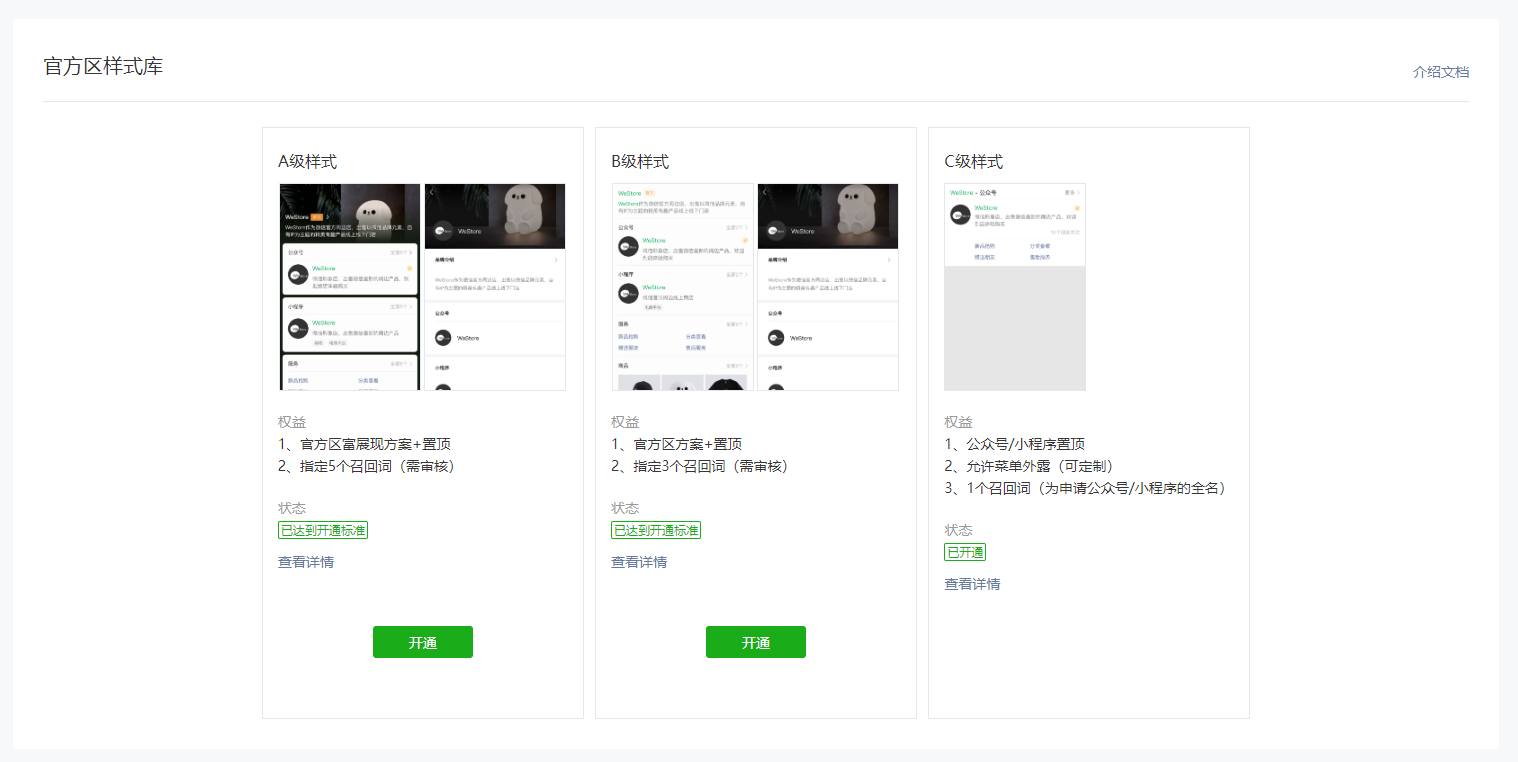Click 已达到开通标准 status tag in B级样式

click(656, 530)
